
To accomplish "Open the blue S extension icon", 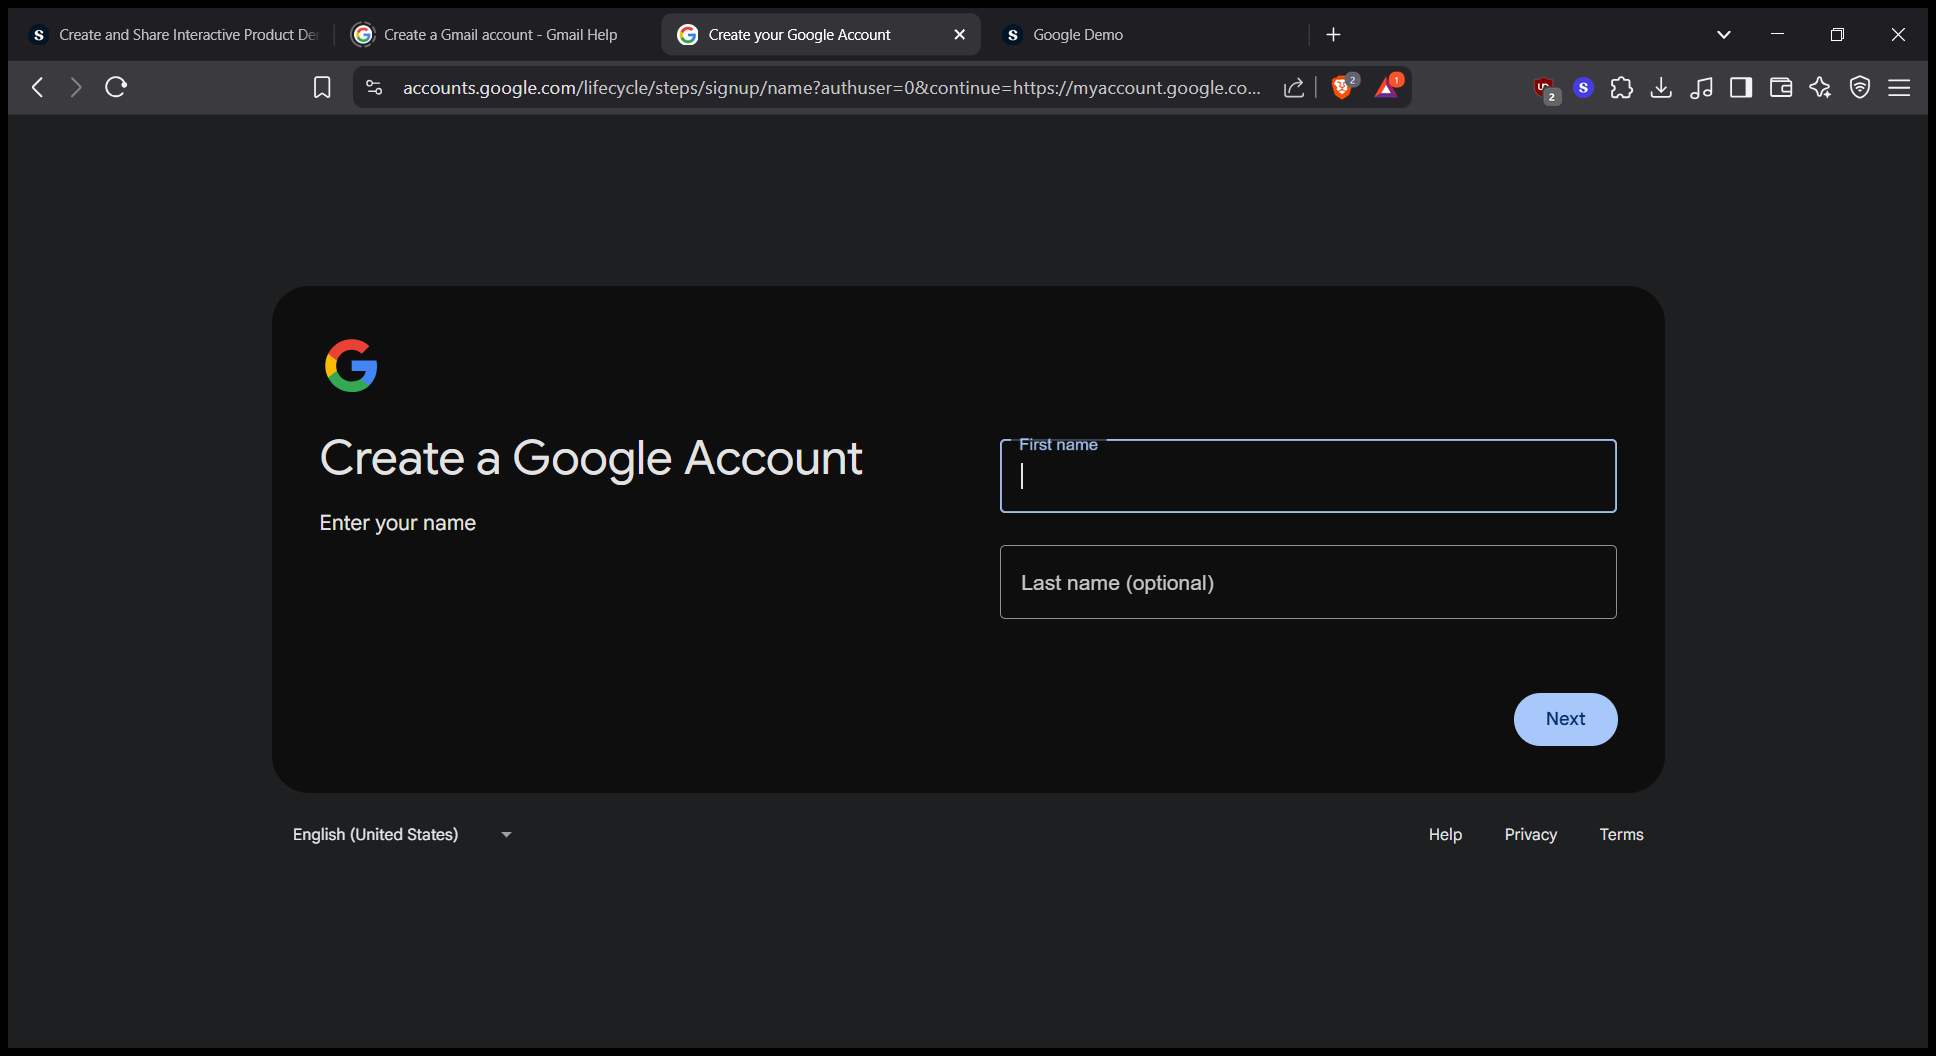I will coord(1583,88).
